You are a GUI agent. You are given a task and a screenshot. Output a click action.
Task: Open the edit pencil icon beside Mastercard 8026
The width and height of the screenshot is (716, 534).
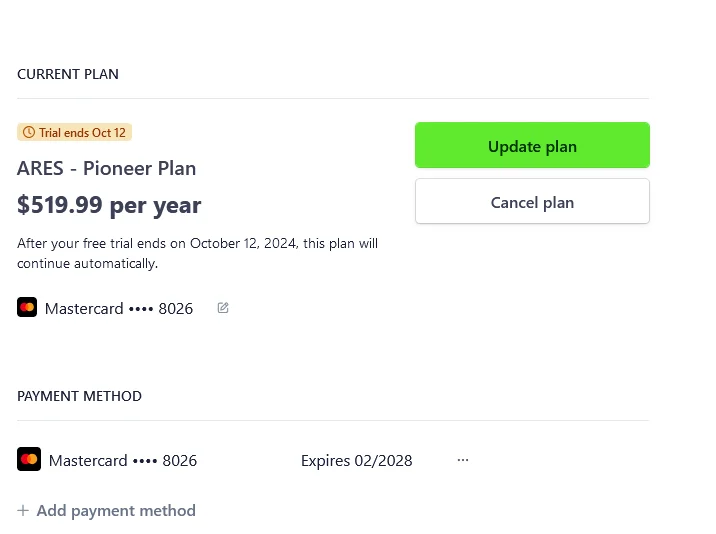[x=223, y=308]
